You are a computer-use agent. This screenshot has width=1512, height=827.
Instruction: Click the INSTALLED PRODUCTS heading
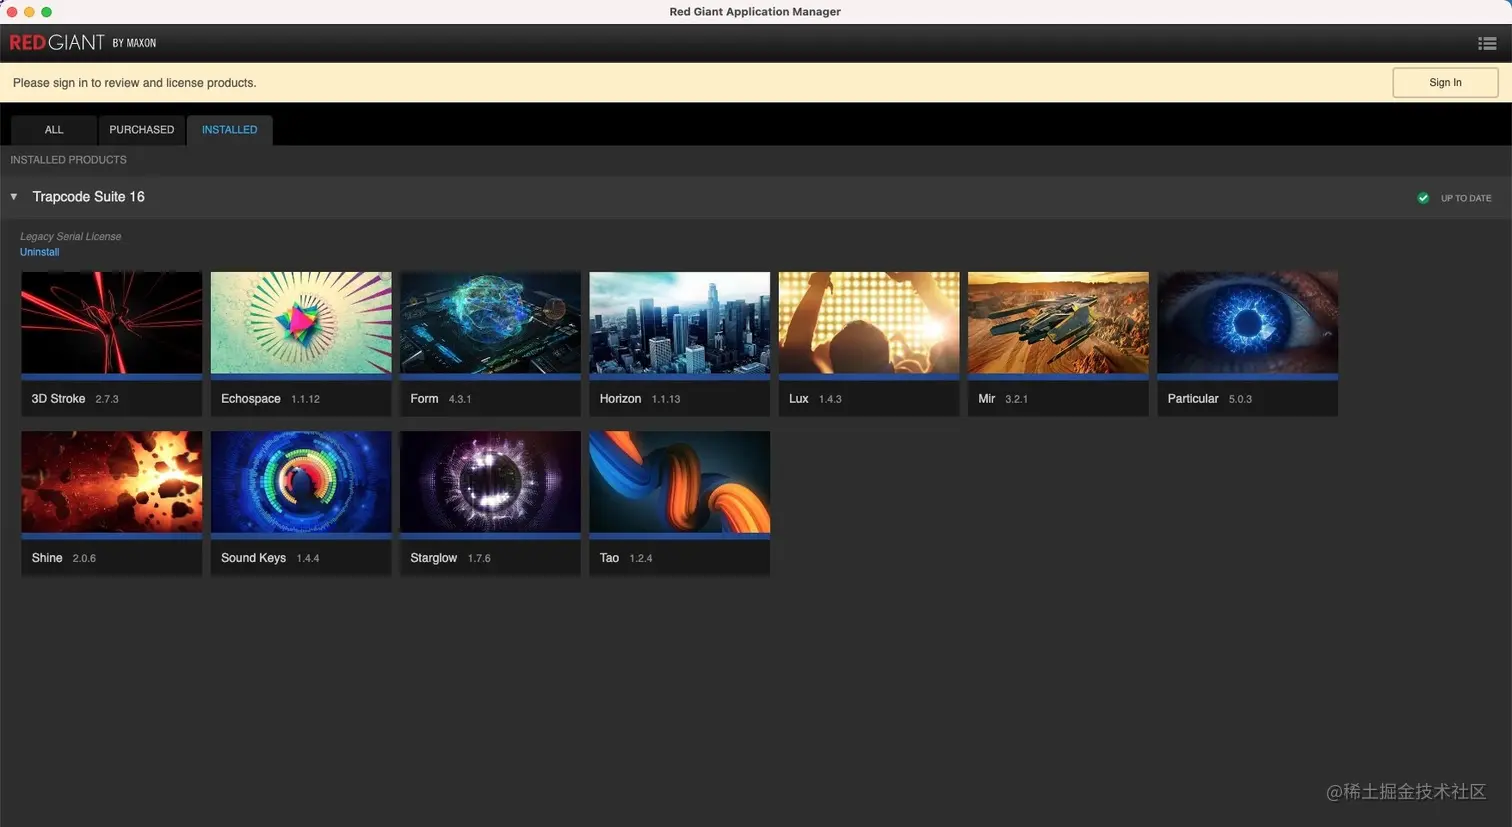click(x=68, y=160)
